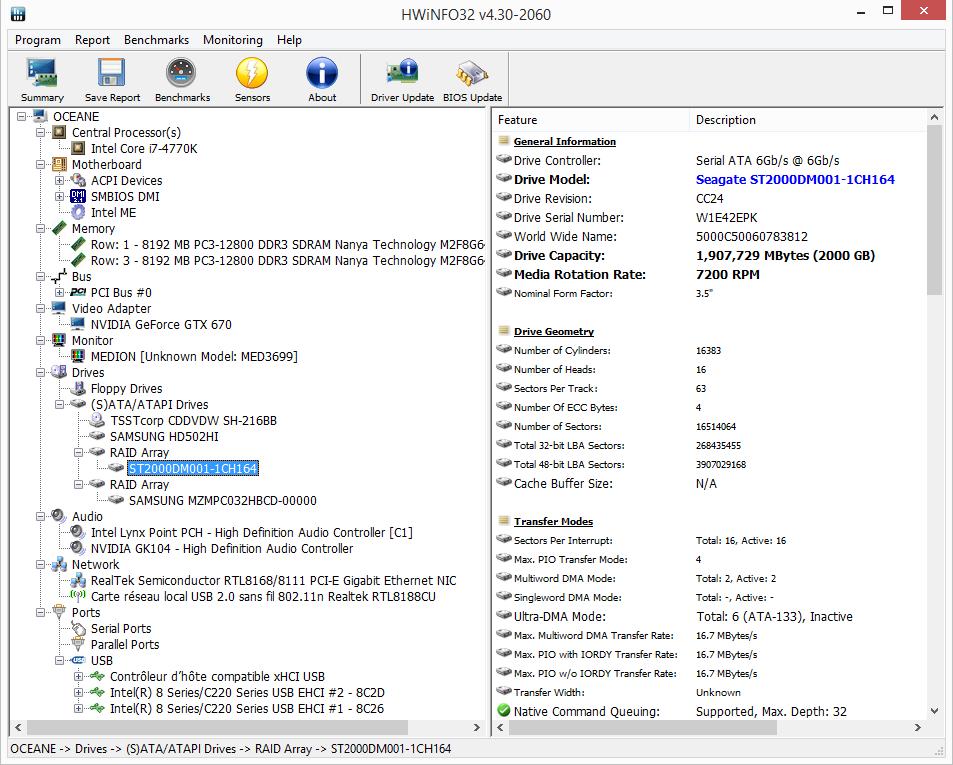Open the Help menu
Image resolution: width=953 pixels, height=765 pixels.
(x=289, y=40)
